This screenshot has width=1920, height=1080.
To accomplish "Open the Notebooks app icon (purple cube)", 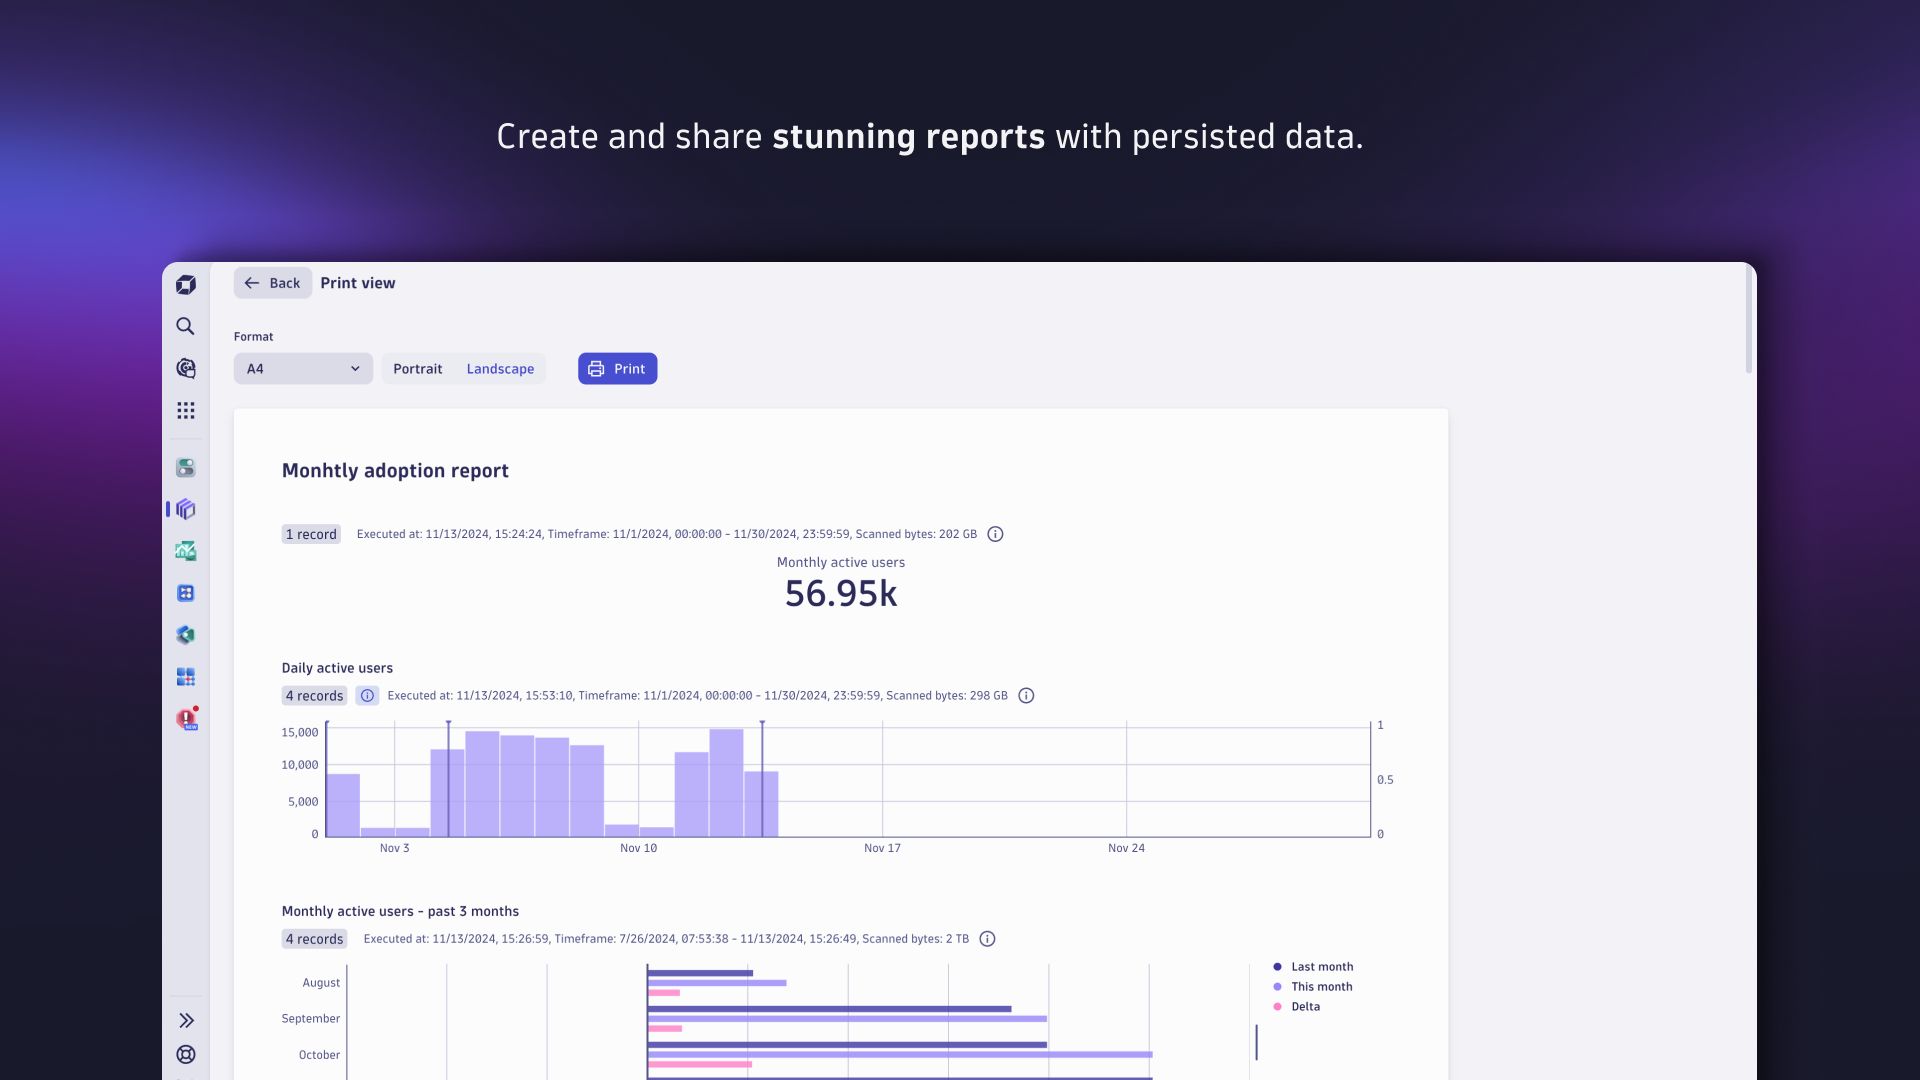I will (x=186, y=509).
